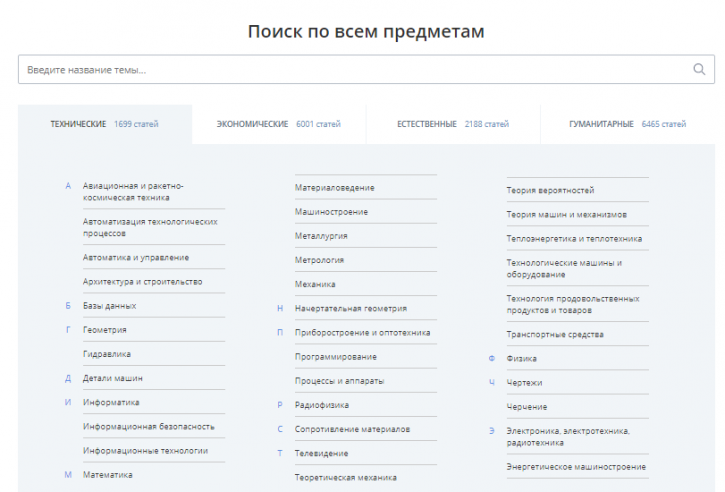Open the Геометрия subject
Viewport: 725px width, 492px height.
point(104,330)
